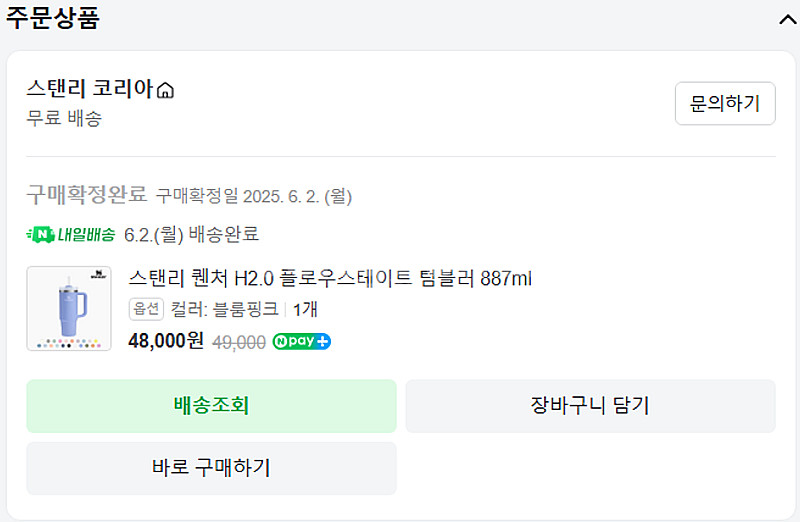Collapse the 주문상품 section chevron
Viewport: 800px width, 522px height.
point(787,18)
